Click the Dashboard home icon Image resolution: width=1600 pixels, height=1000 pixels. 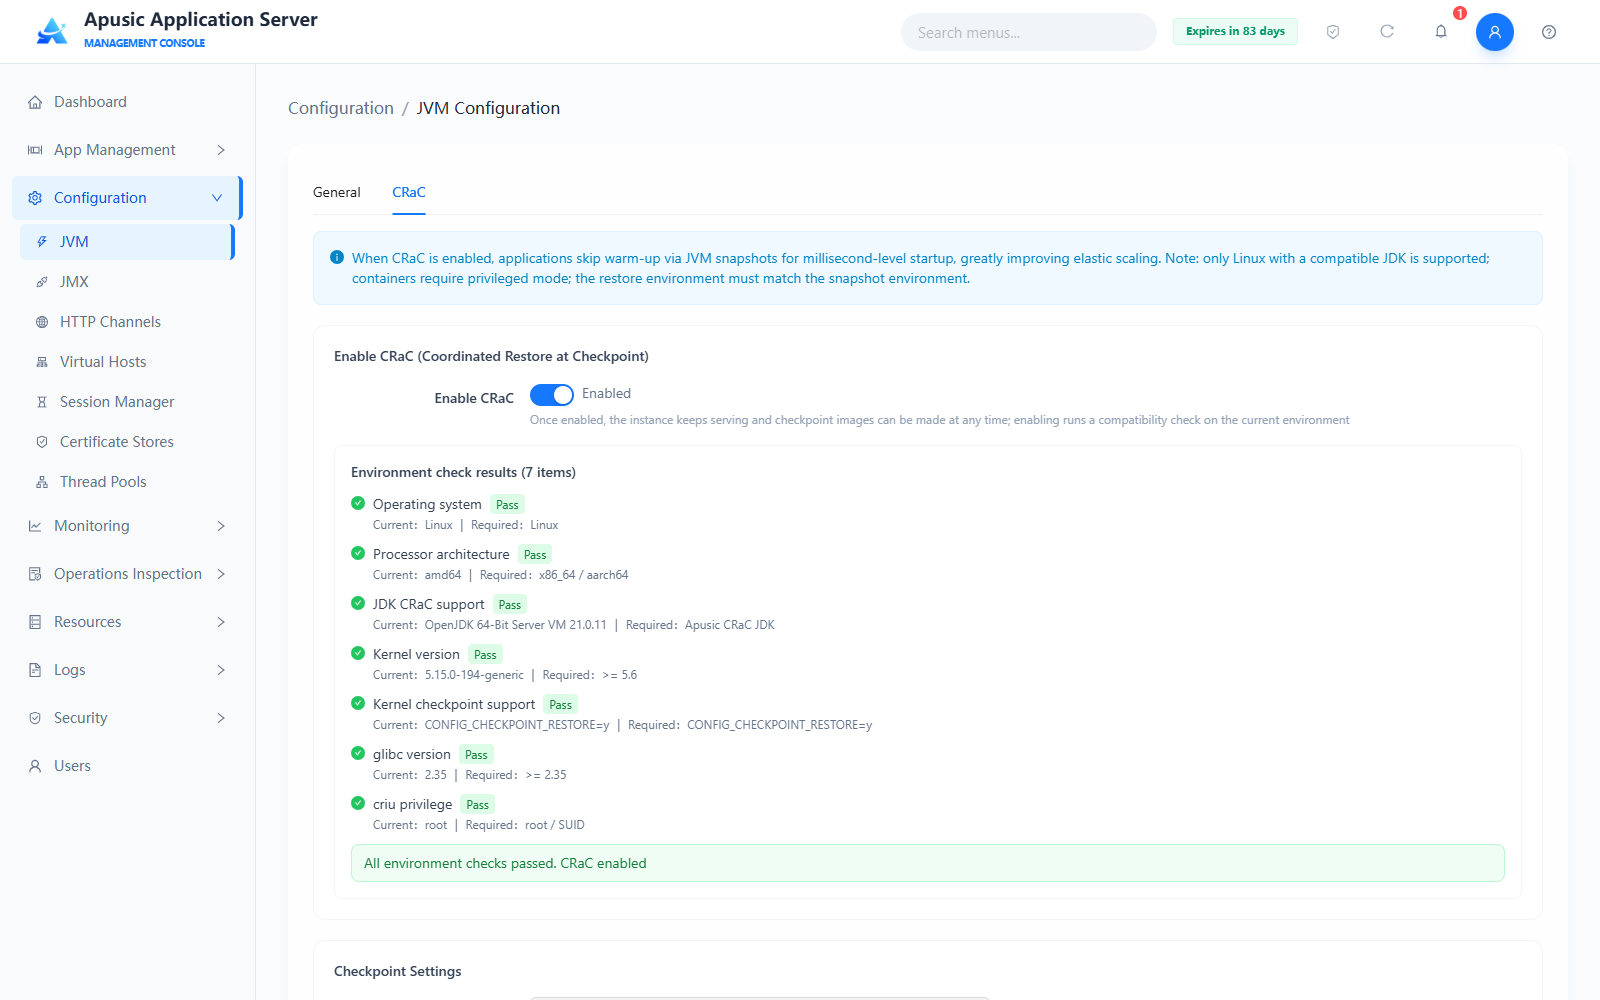click(35, 102)
